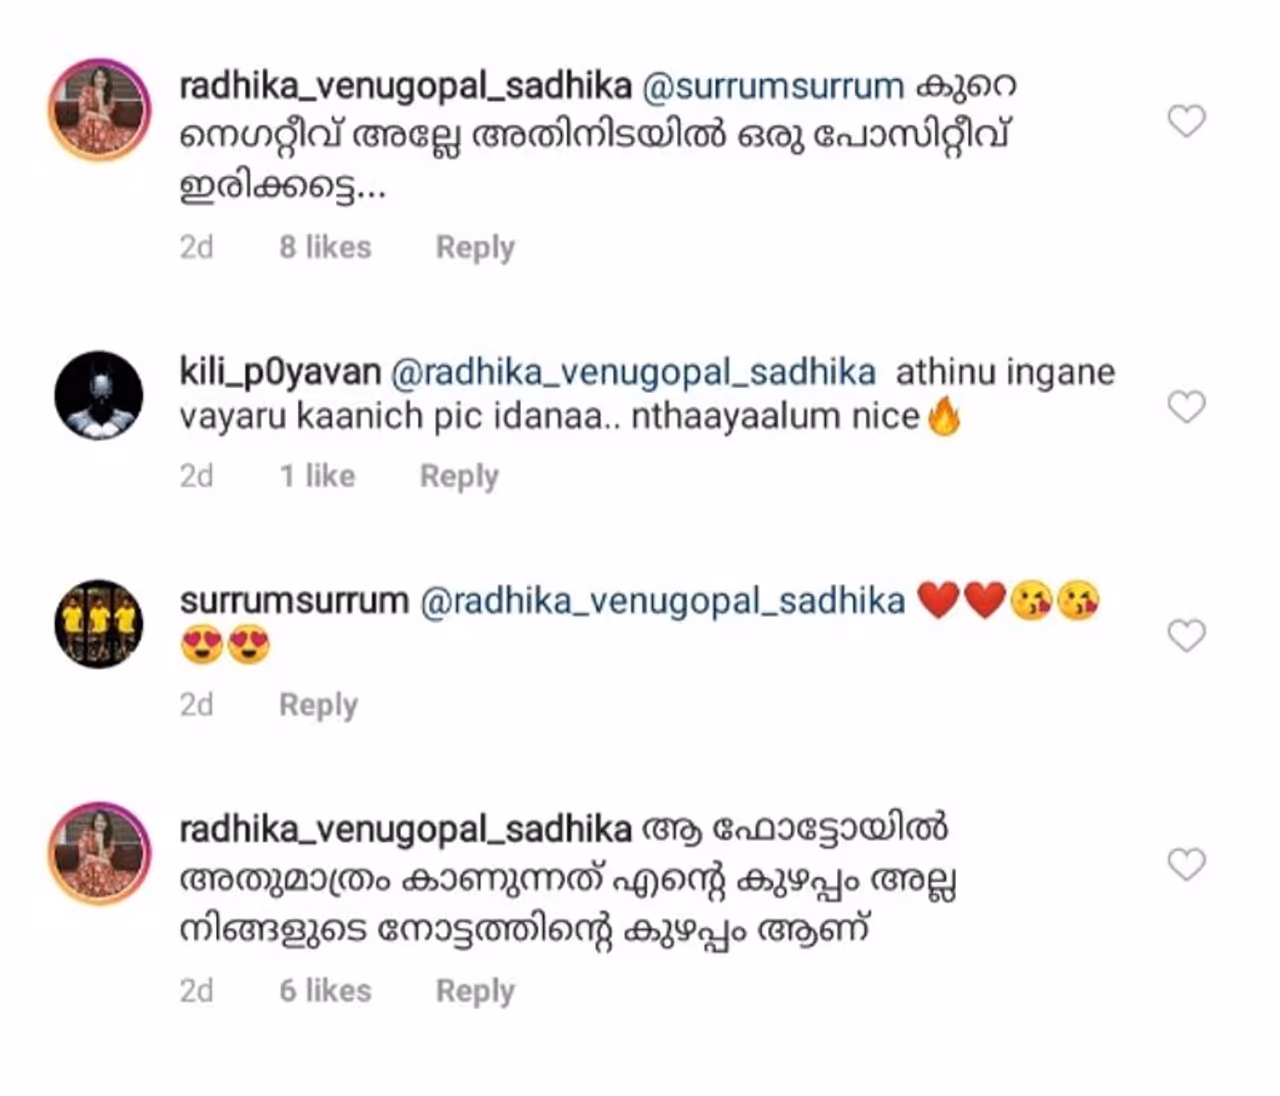Screen dimensions: 1280x1096
Task: Open kili_p0yavan username link
Action: pyautogui.click(x=280, y=373)
